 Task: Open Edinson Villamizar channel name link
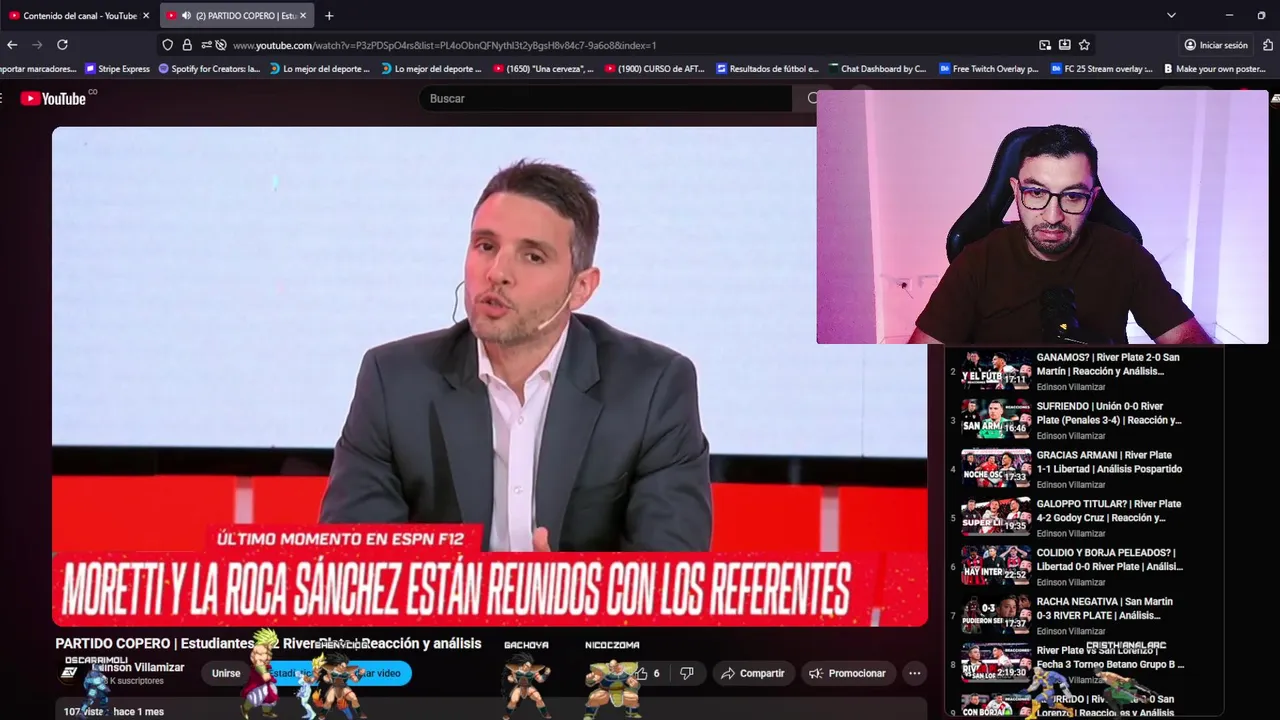pyautogui.click(x=138, y=667)
